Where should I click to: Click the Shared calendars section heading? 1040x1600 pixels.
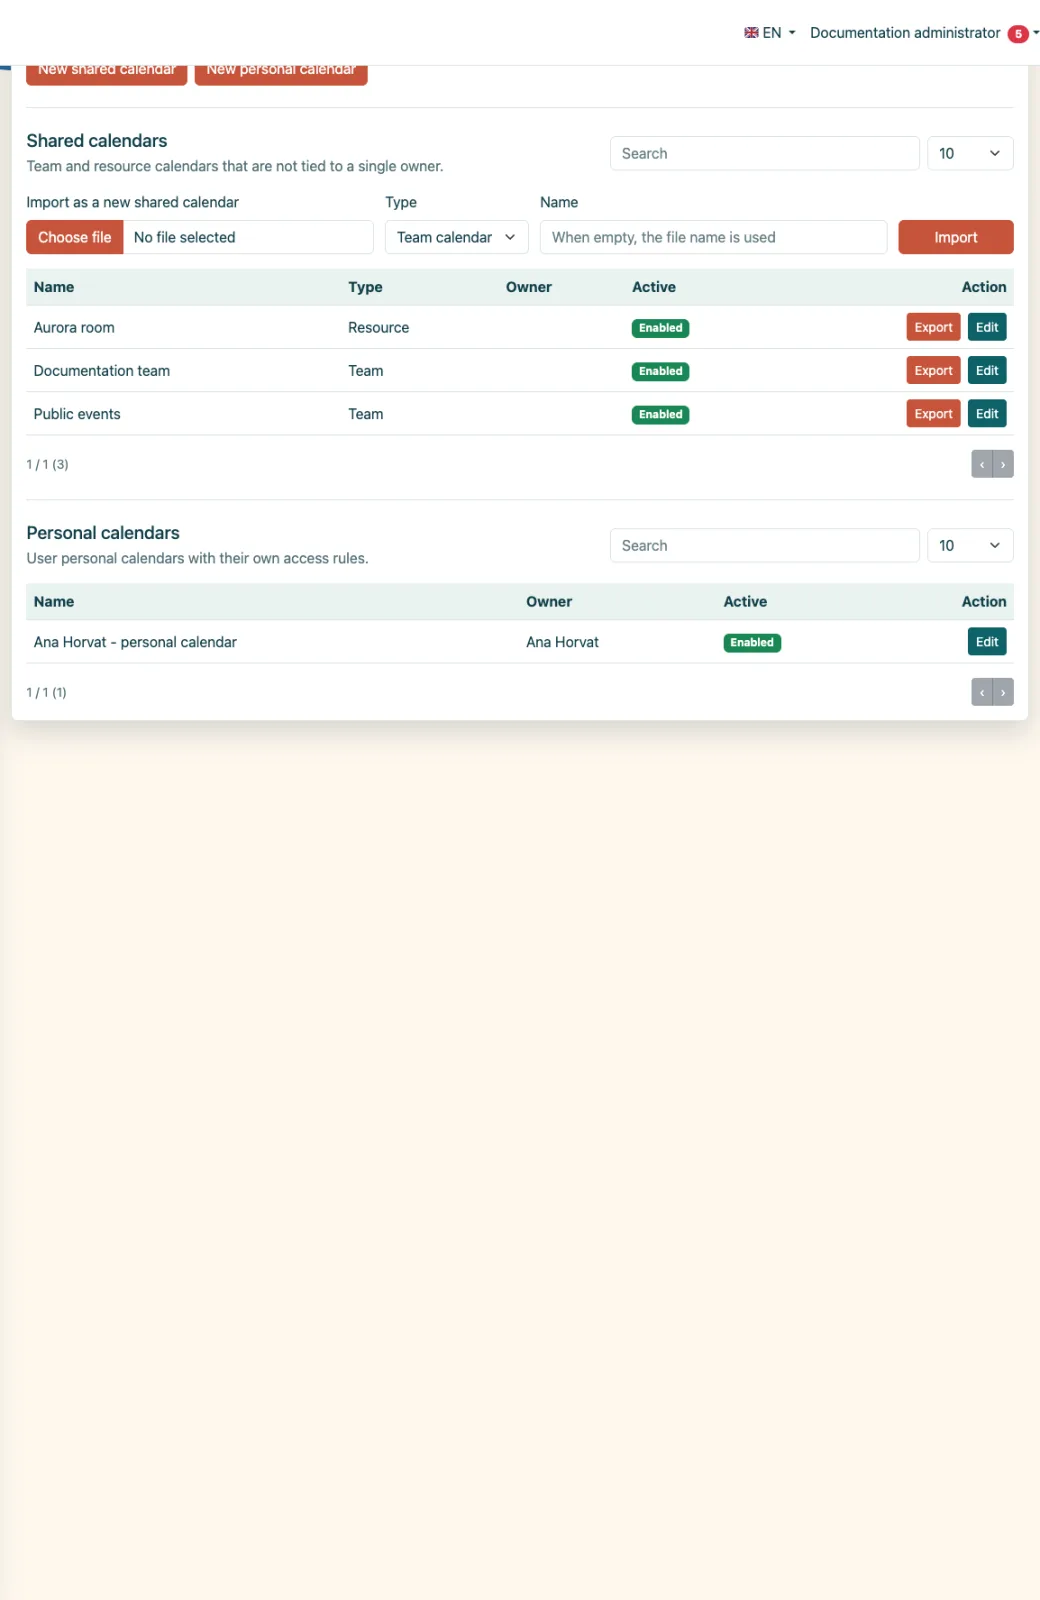pos(97,141)
